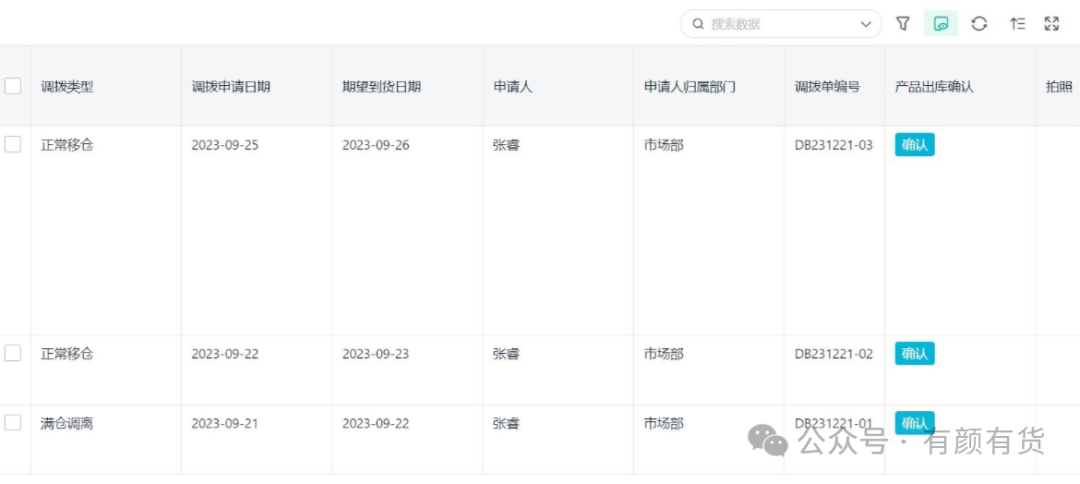Viewport: 1080px width, 484px height.
Task: Select the 期望到货日期 column header
Action: point(382,87)
